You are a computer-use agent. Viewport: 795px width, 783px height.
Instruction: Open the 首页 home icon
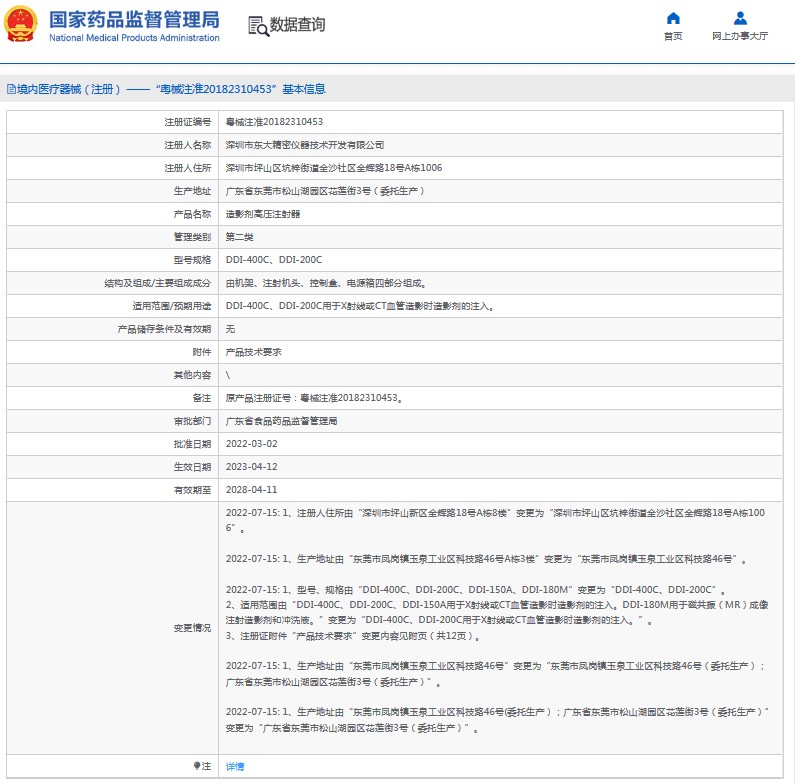(x=673, y=18)
